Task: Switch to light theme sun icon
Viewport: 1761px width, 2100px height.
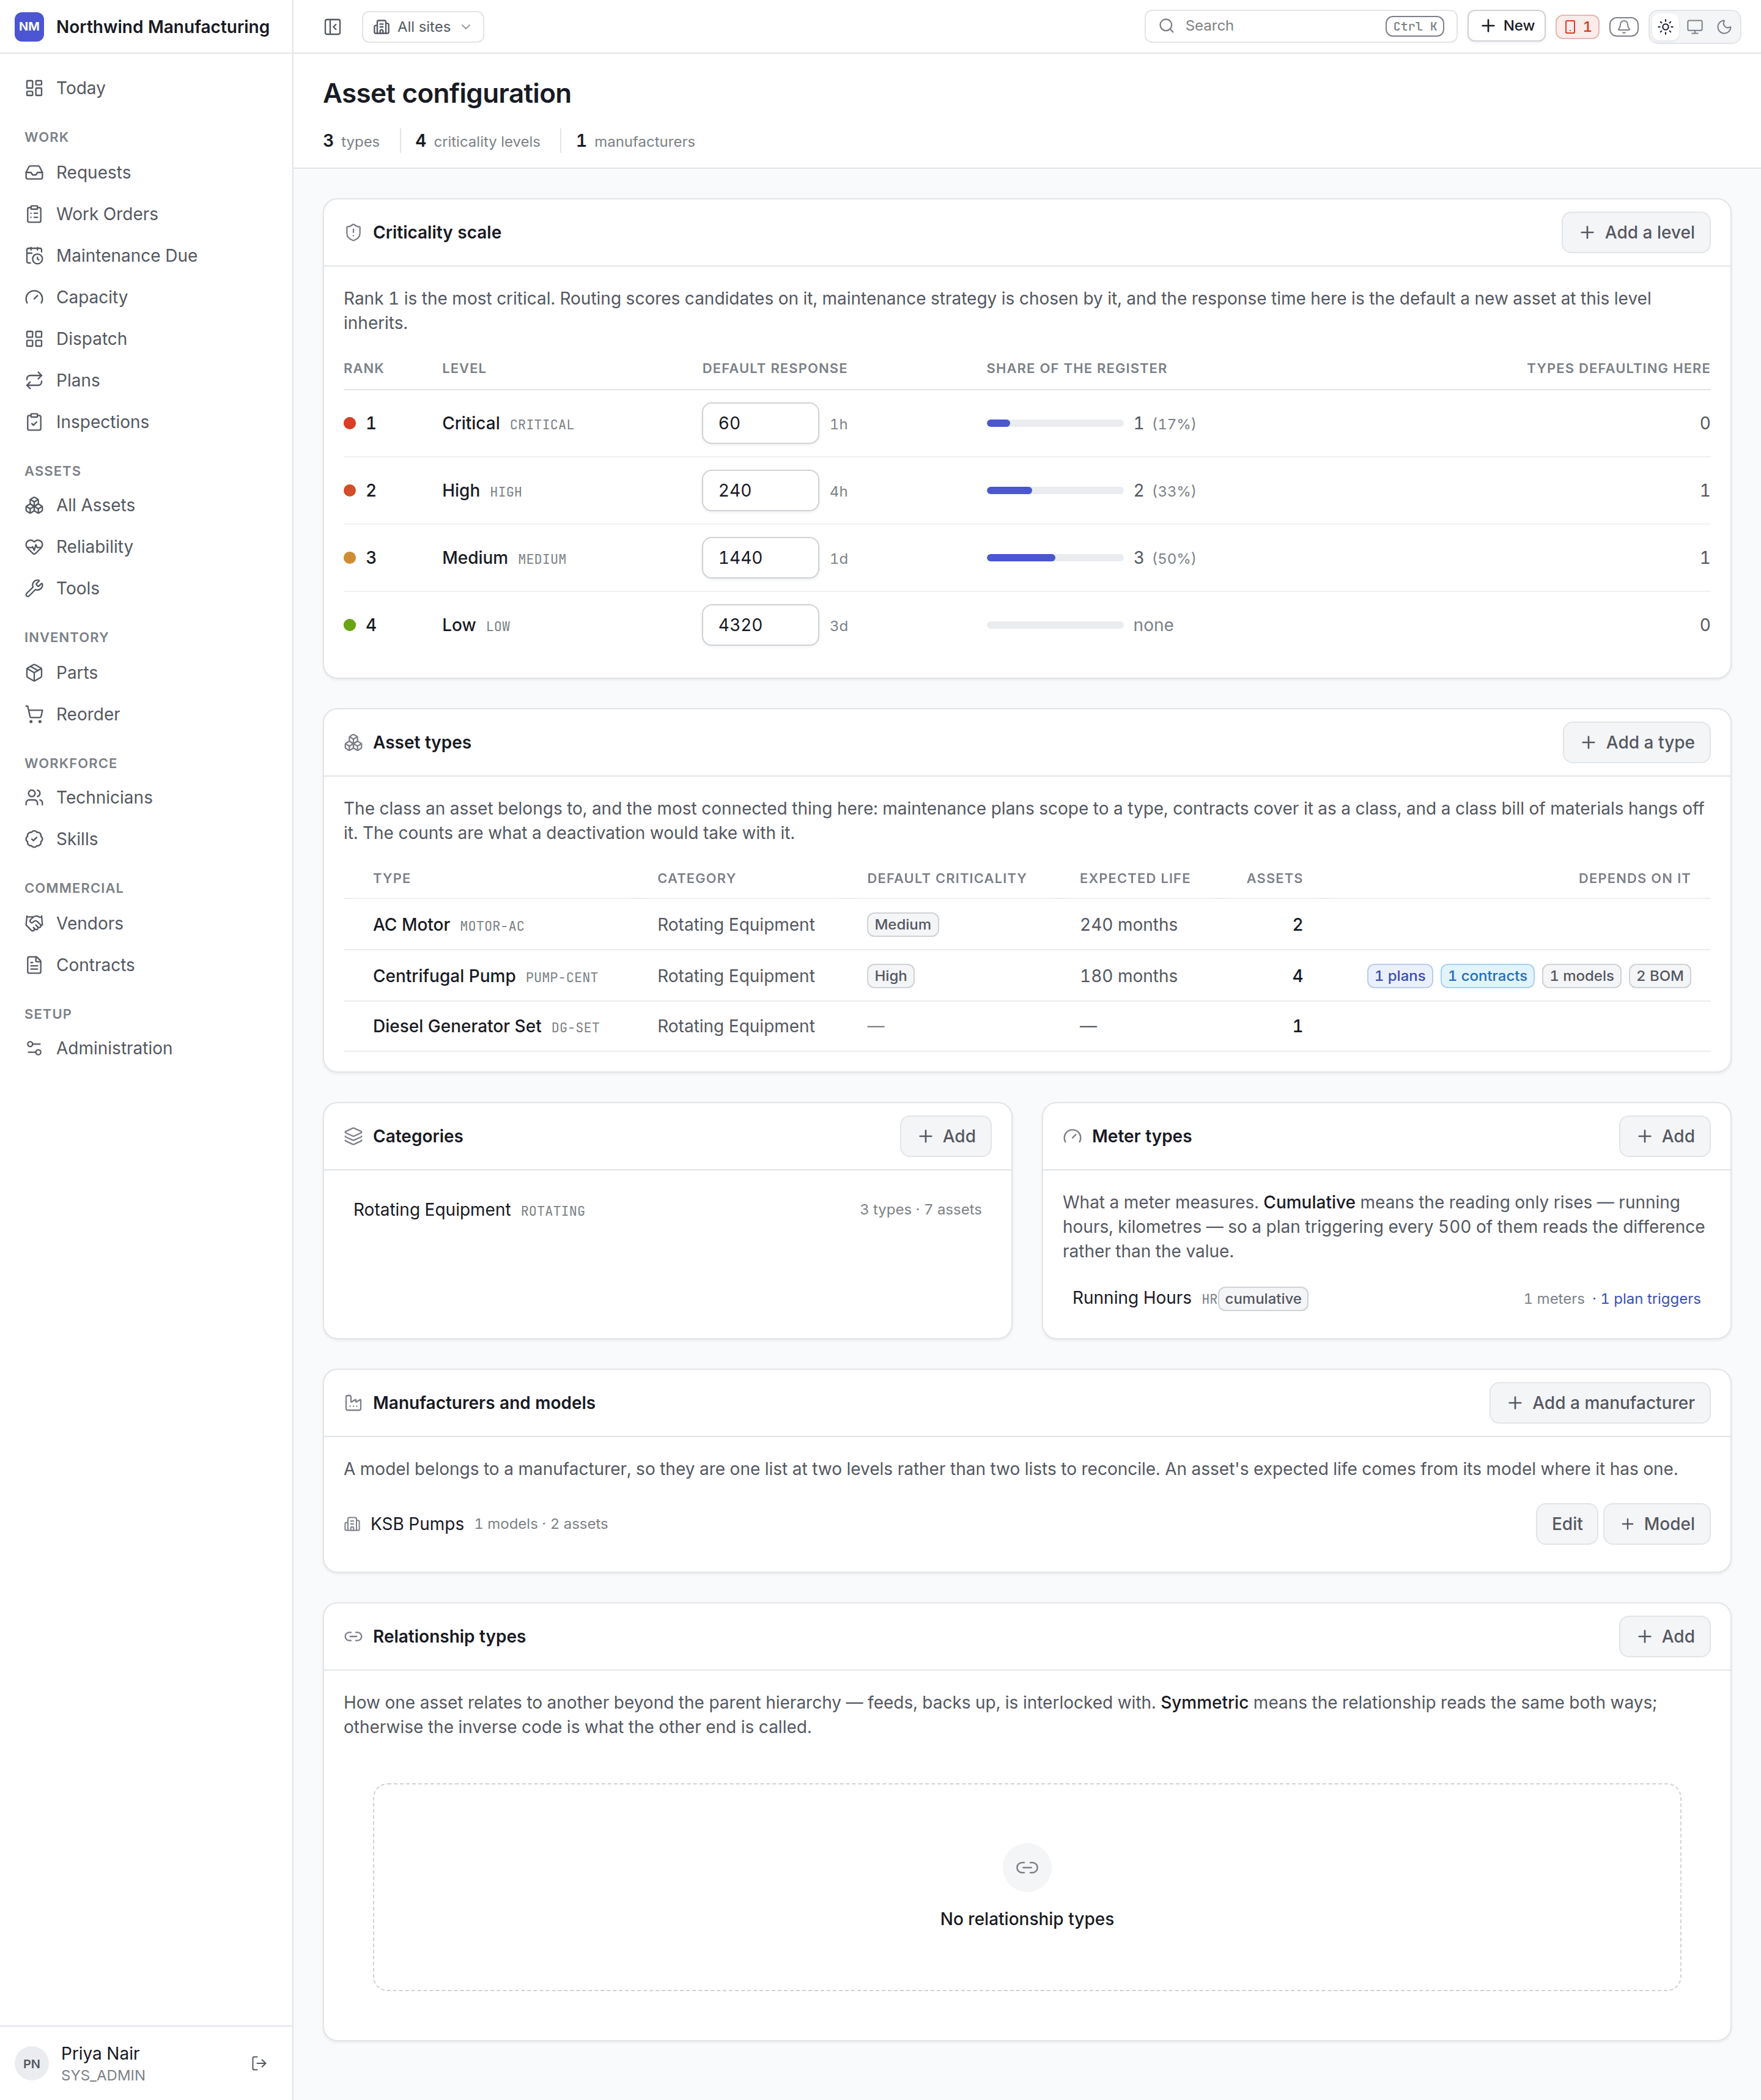Action: pos(1665,27)
